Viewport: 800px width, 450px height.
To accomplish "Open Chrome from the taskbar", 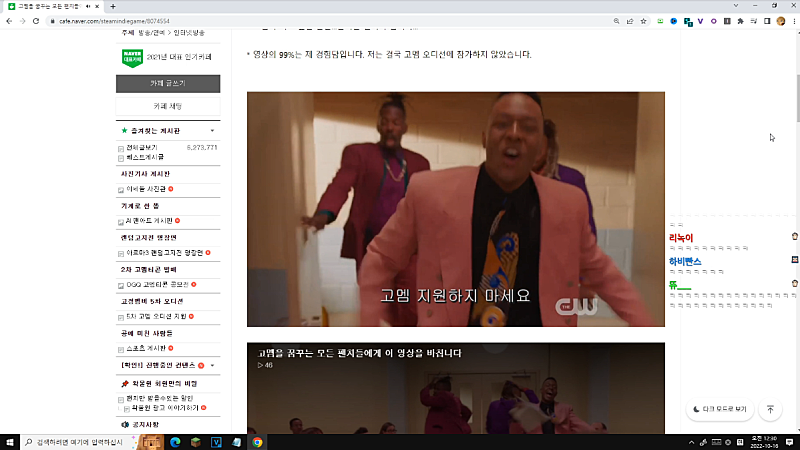I will click(257, 442).
